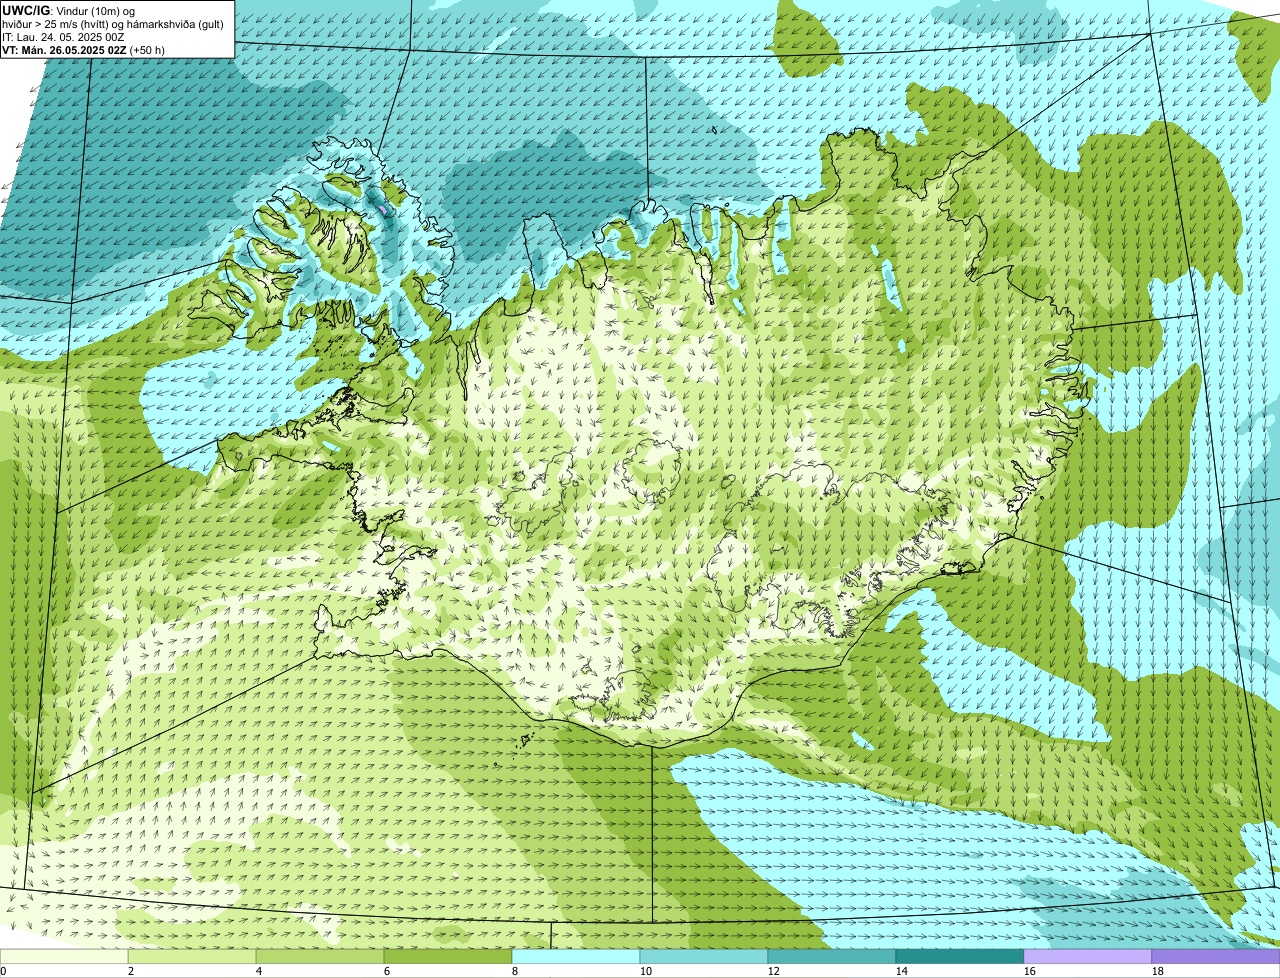
Task: Click the scale label '14'
Action: click(x=901, y=971)
